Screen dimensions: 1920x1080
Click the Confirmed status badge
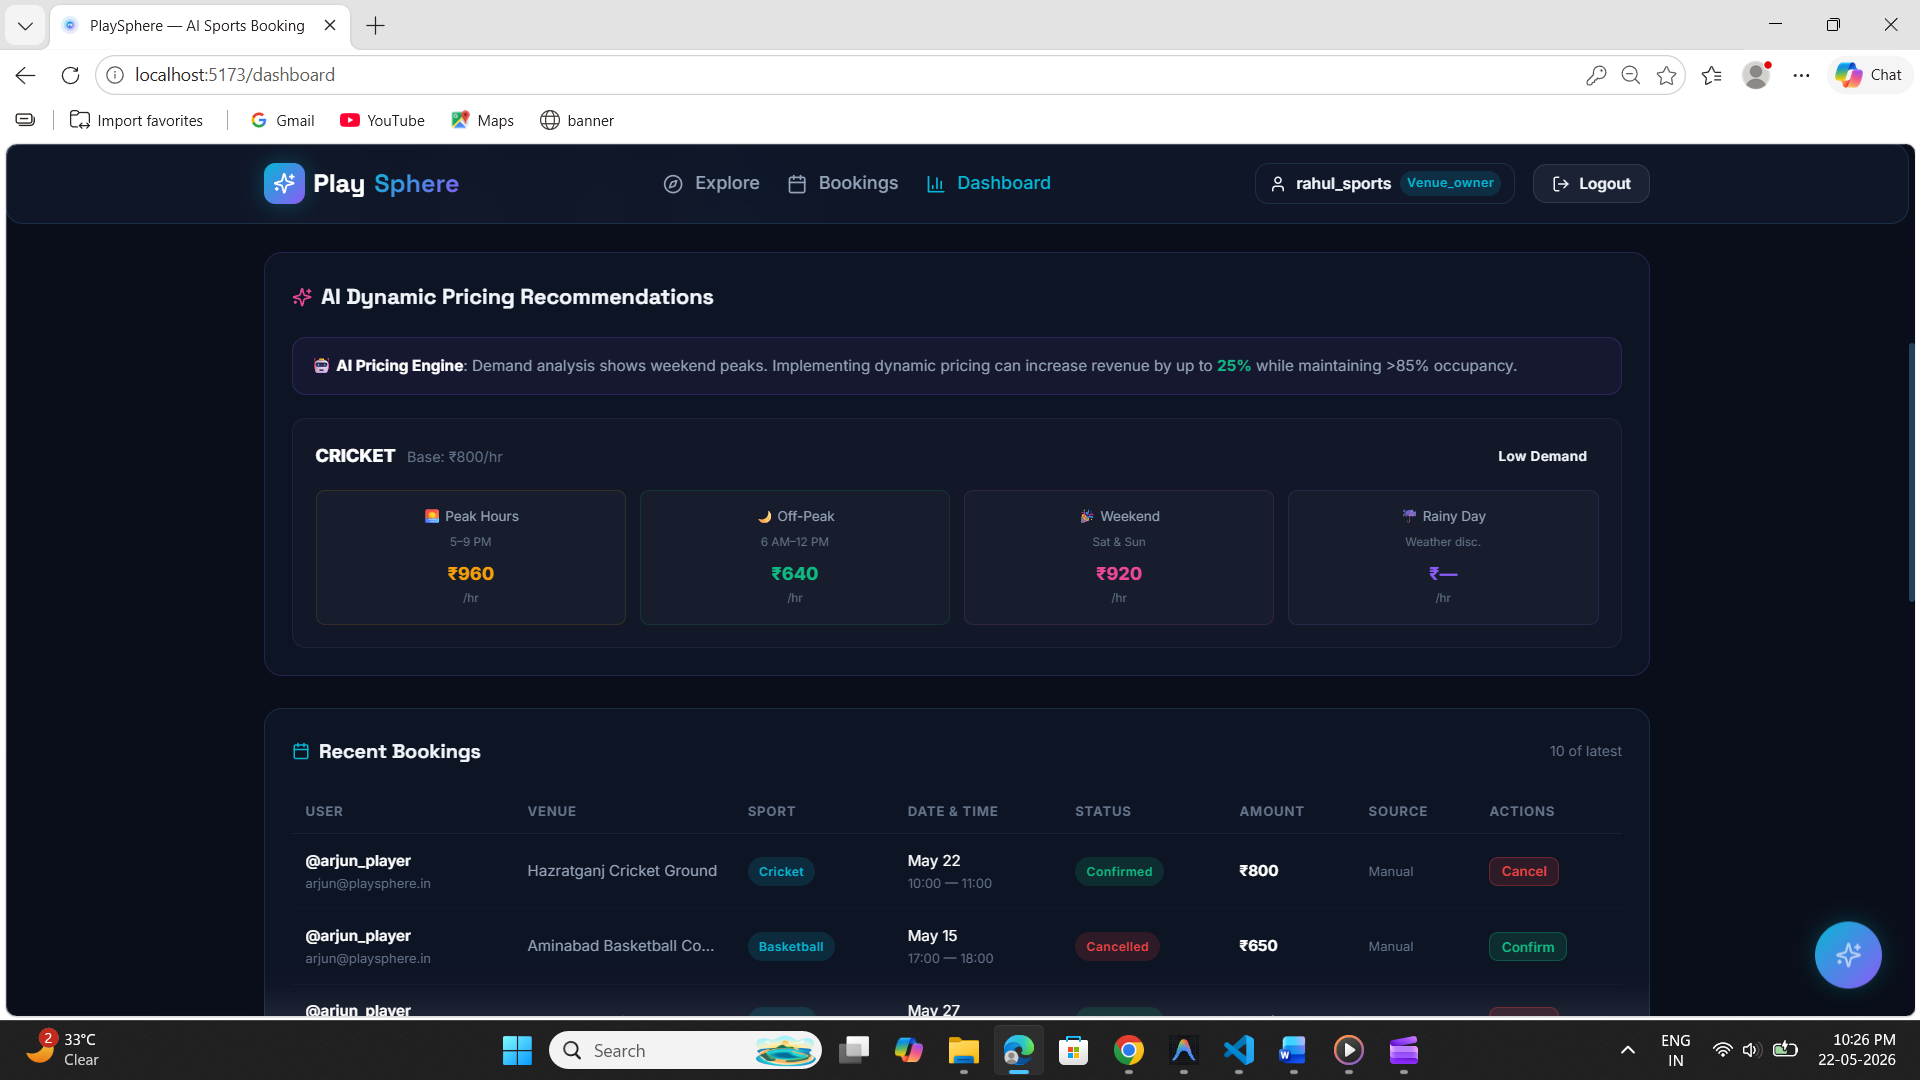tap(1119, 871)
